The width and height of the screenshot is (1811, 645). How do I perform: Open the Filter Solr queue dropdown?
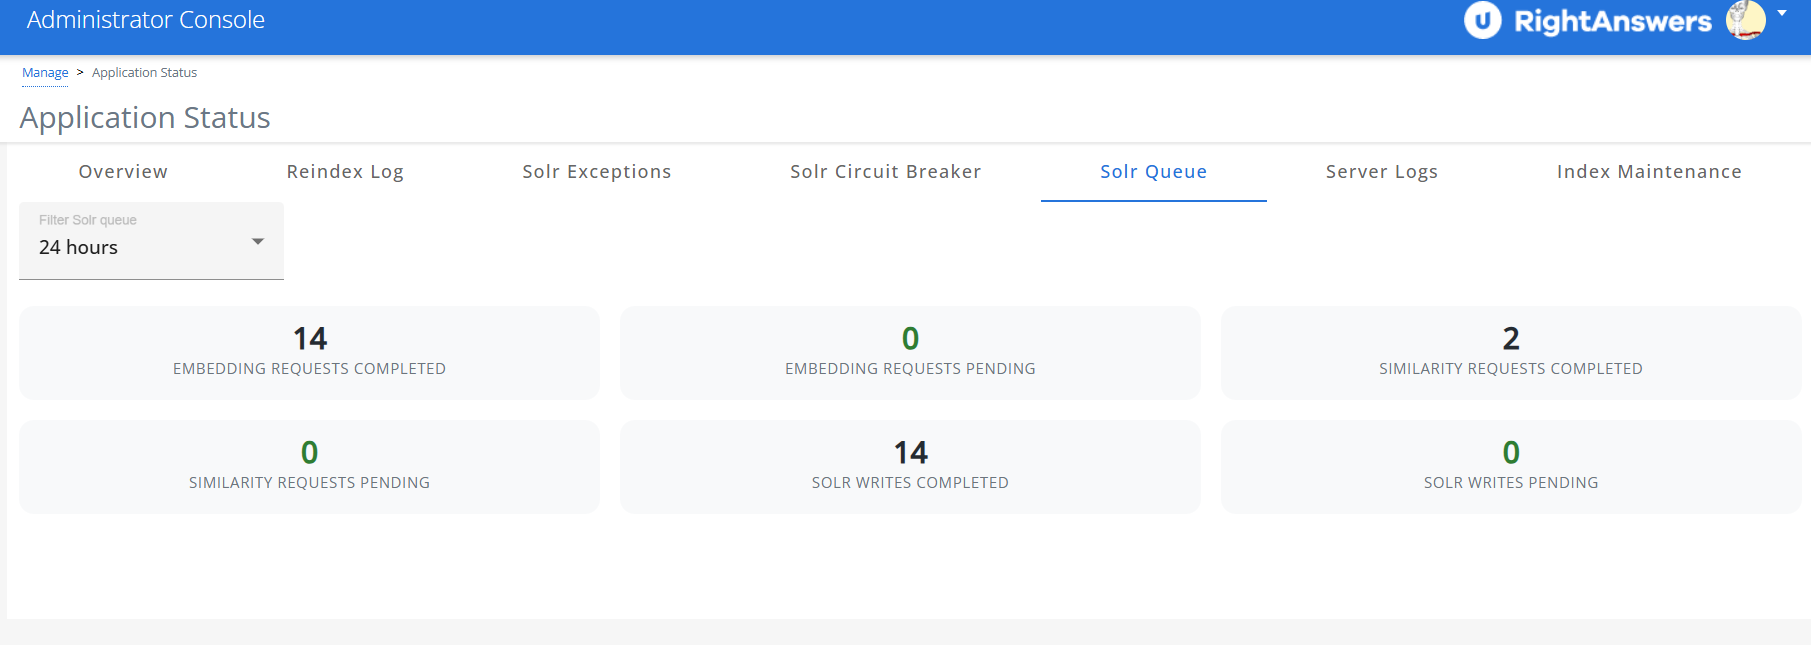tap(150, 241)
